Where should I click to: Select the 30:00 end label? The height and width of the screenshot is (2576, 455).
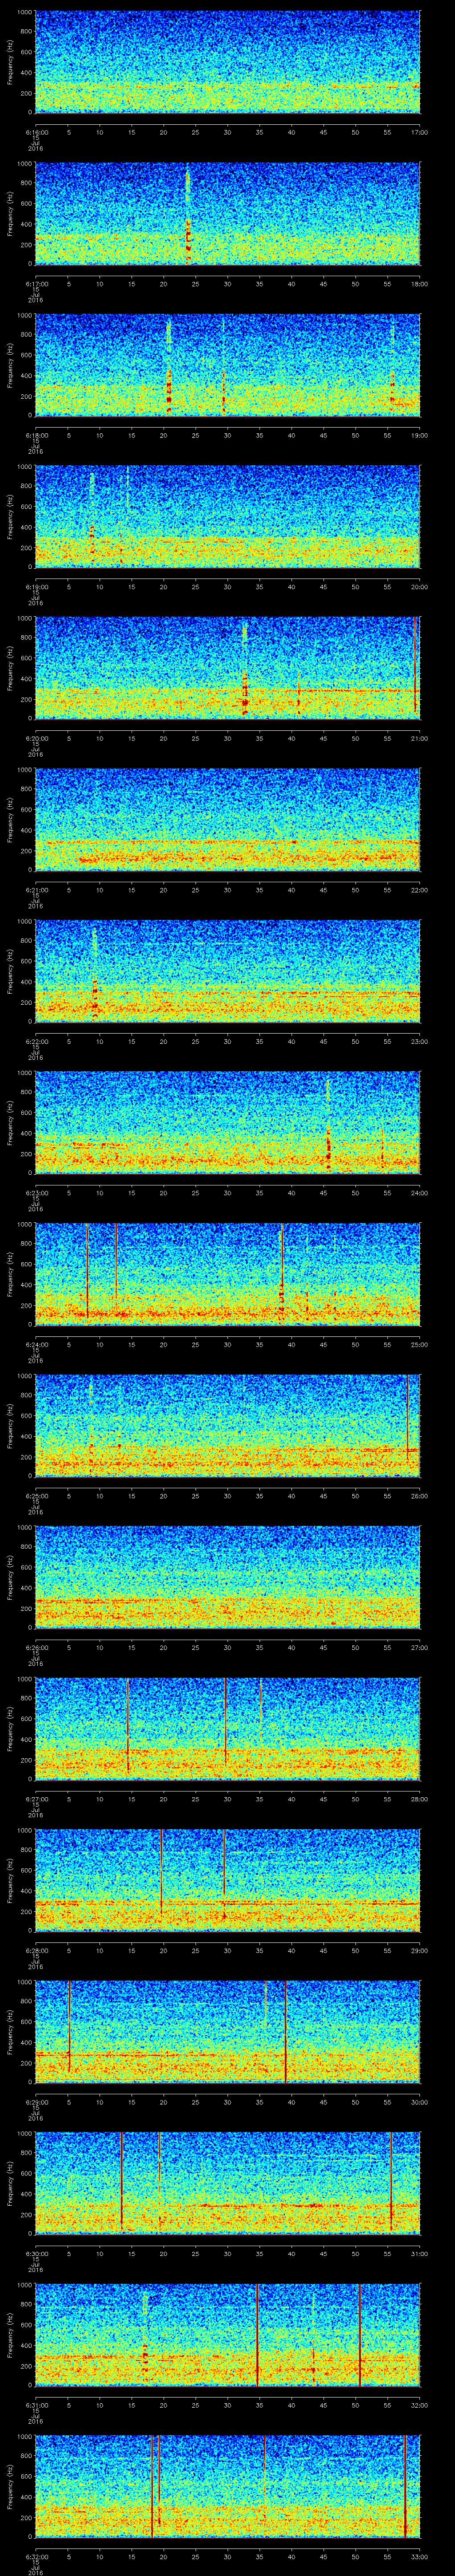point(419,2102)
